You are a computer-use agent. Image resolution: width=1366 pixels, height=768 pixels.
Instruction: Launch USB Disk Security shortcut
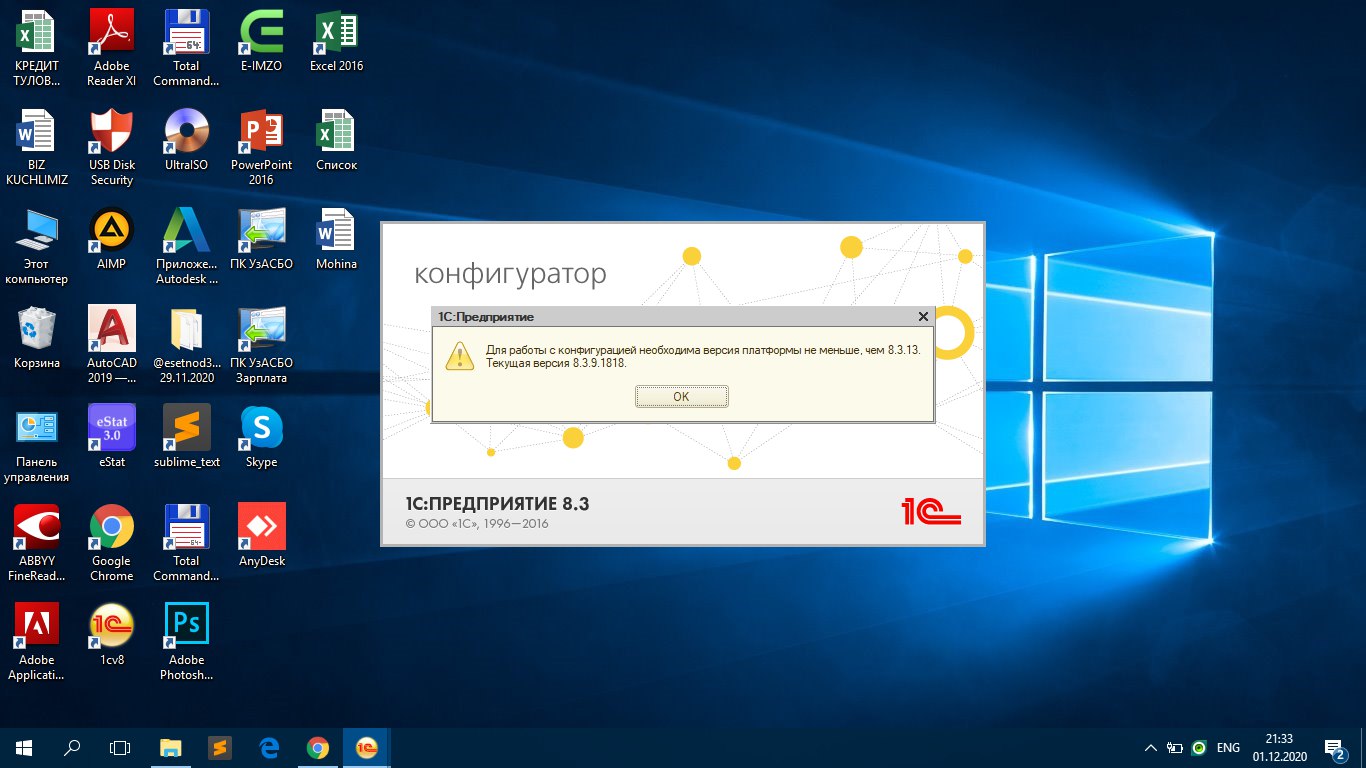click(112, 147)
